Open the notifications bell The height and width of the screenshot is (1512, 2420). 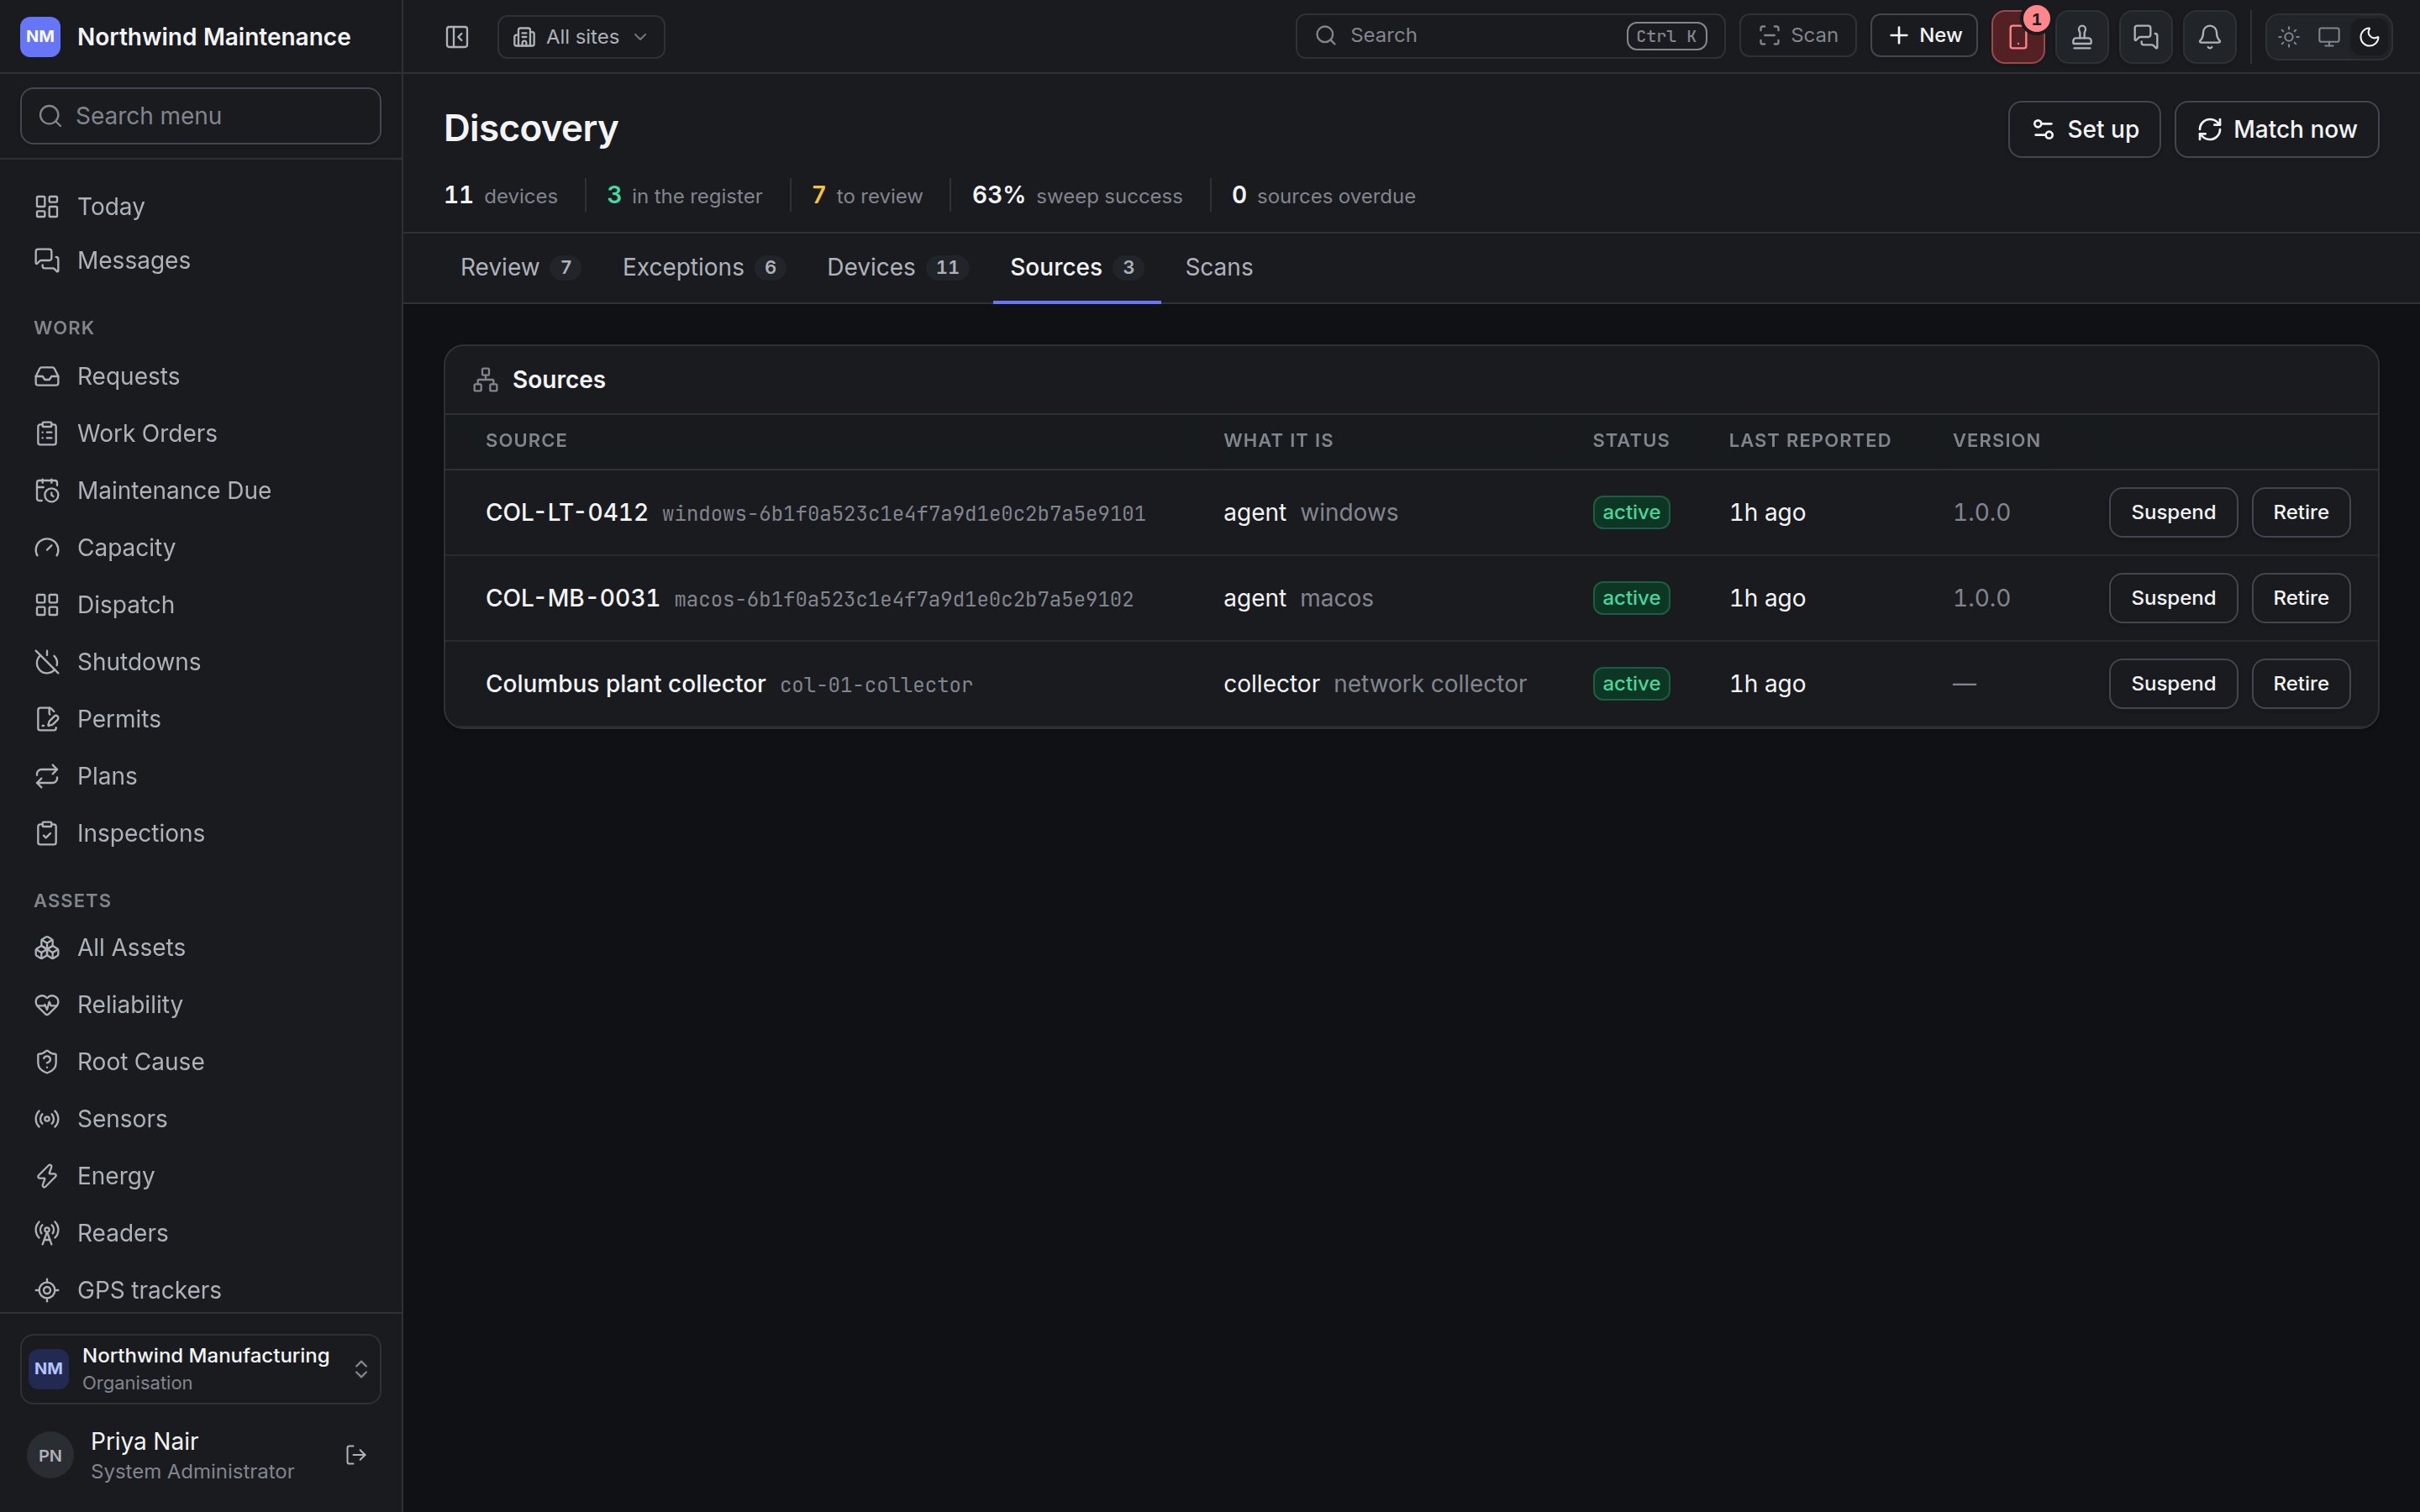coord(2210,37)
